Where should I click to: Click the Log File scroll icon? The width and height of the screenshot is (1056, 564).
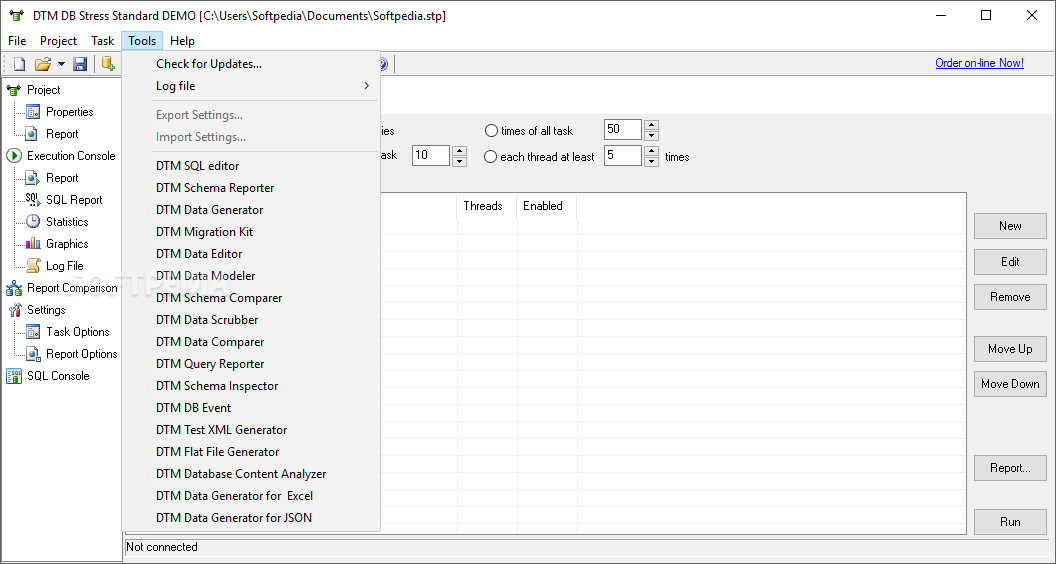pyautogui.click(x=33, y=265)
